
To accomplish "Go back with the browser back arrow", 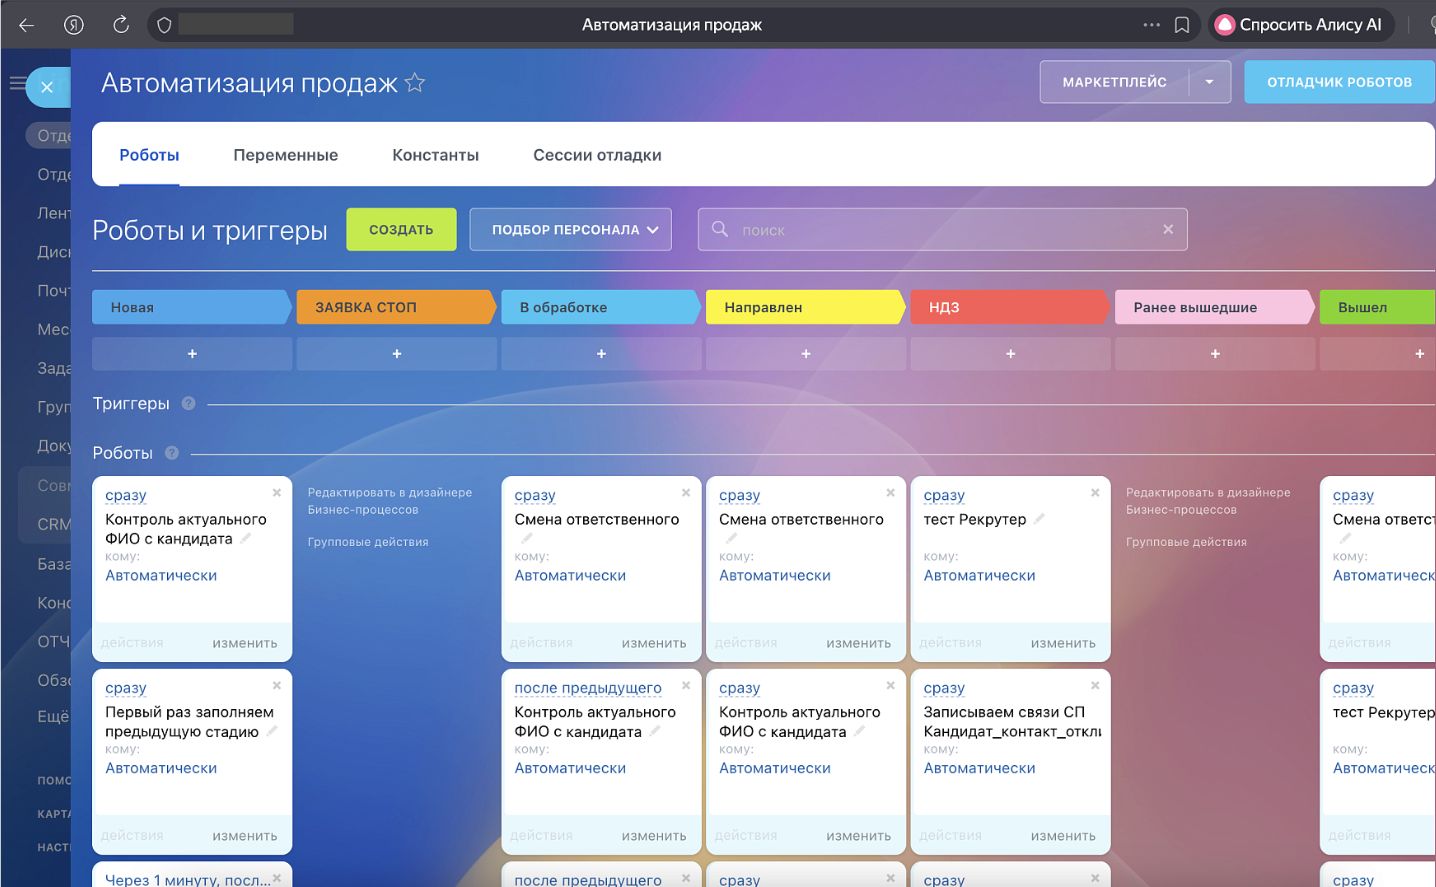I will [x=27, y=25].
